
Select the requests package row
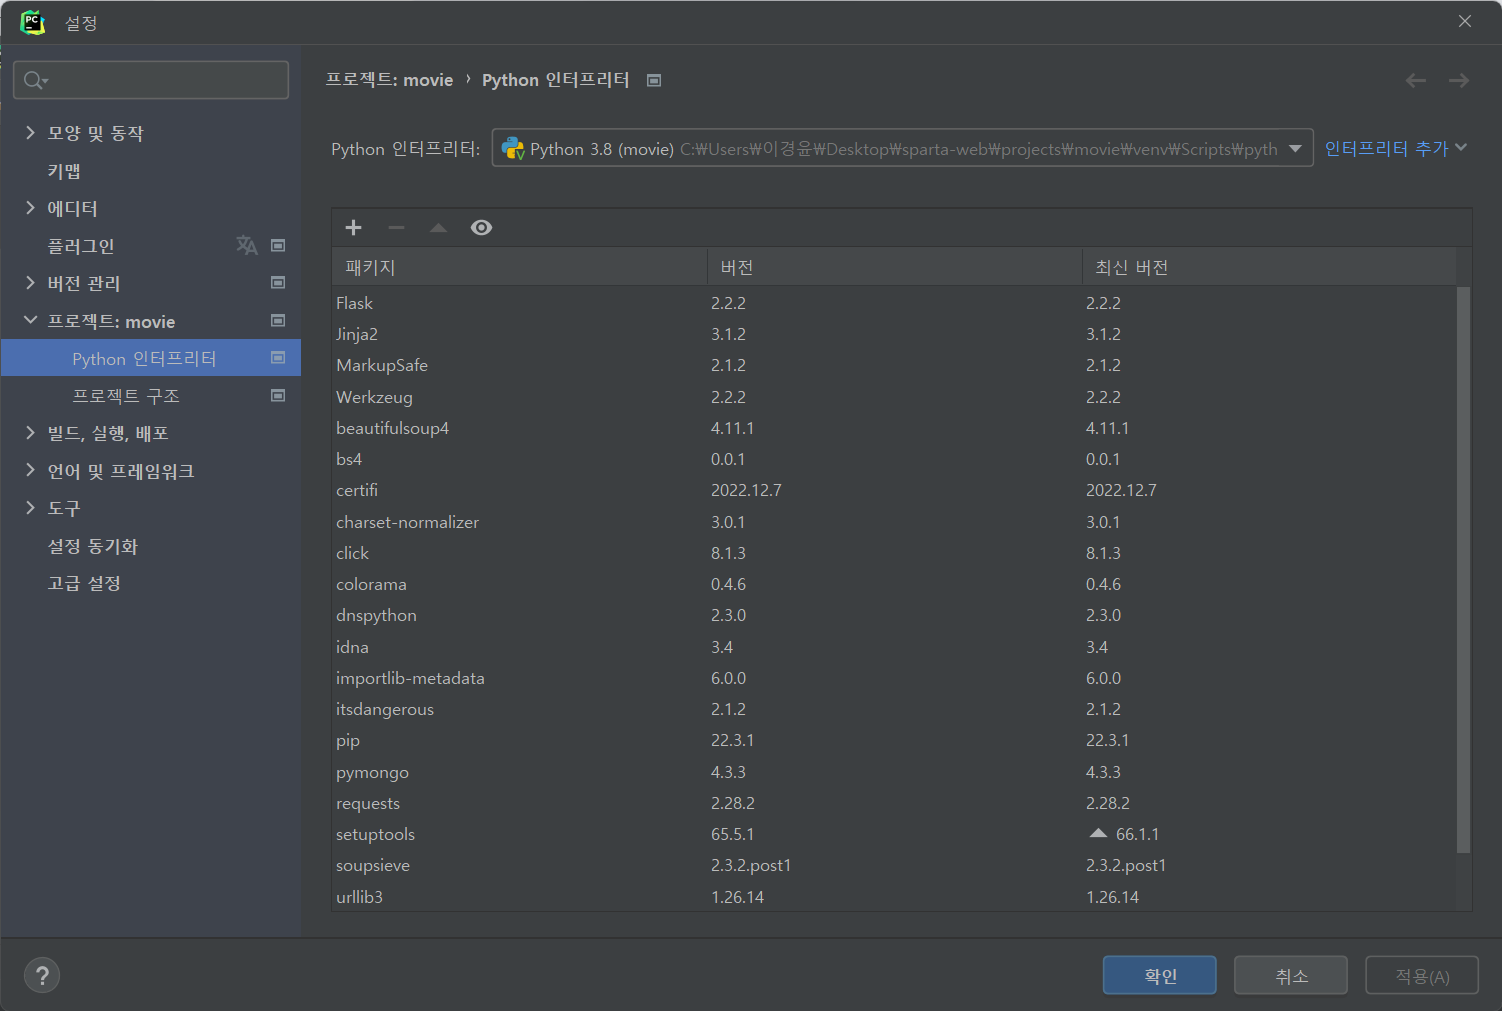[895, 803]
